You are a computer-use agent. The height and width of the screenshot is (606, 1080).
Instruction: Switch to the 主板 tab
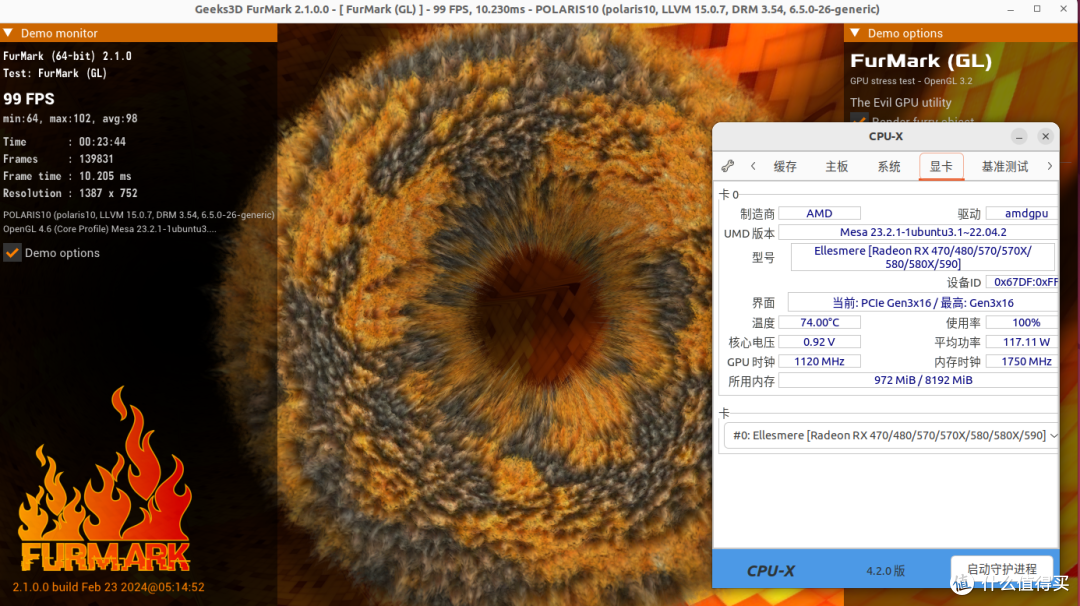click(x=837, y=166)
